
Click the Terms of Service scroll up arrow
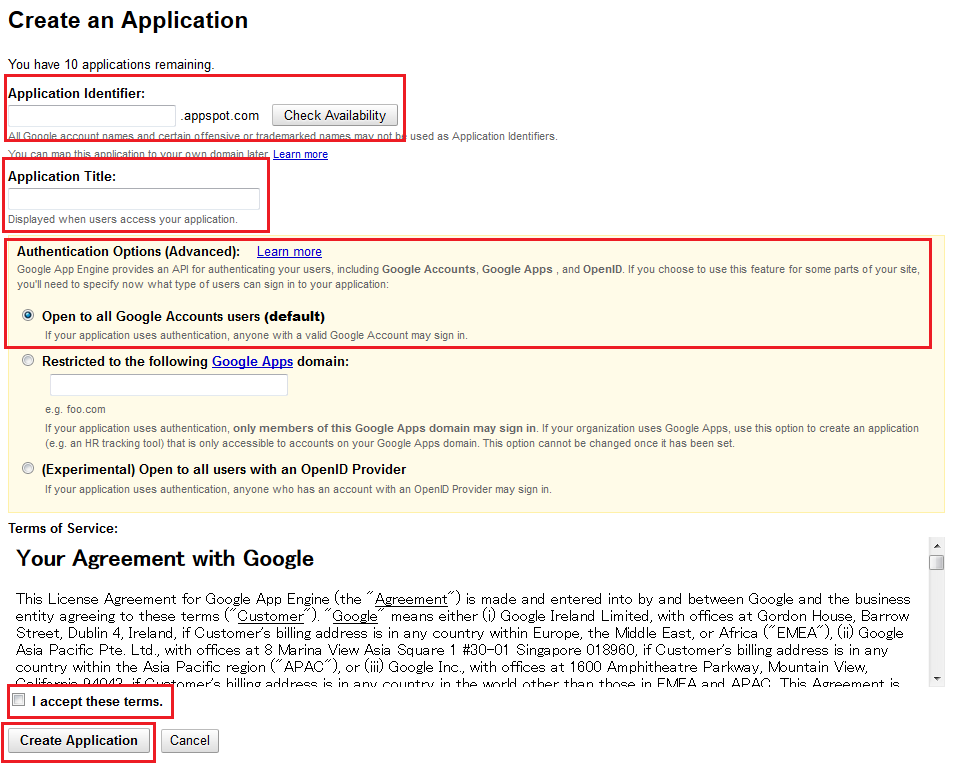[936, 545]
